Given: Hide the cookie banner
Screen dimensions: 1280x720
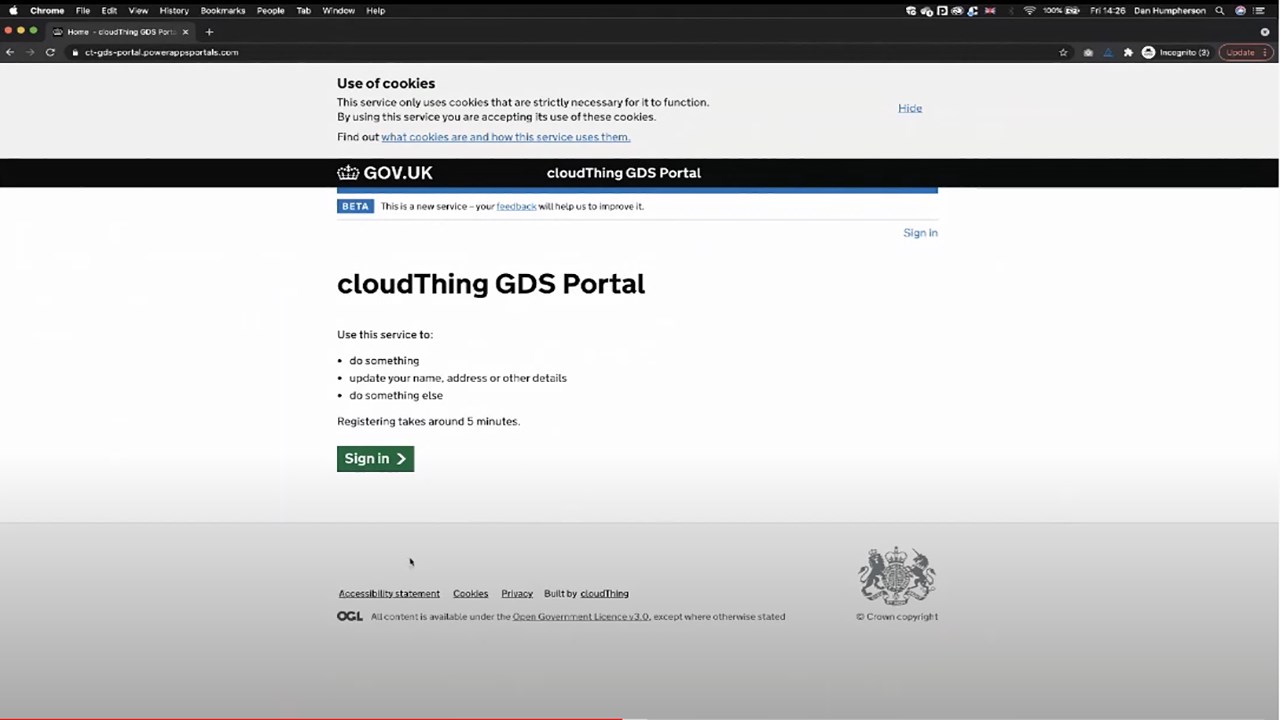Looking at the screenshot, I should tap(910, 108).
